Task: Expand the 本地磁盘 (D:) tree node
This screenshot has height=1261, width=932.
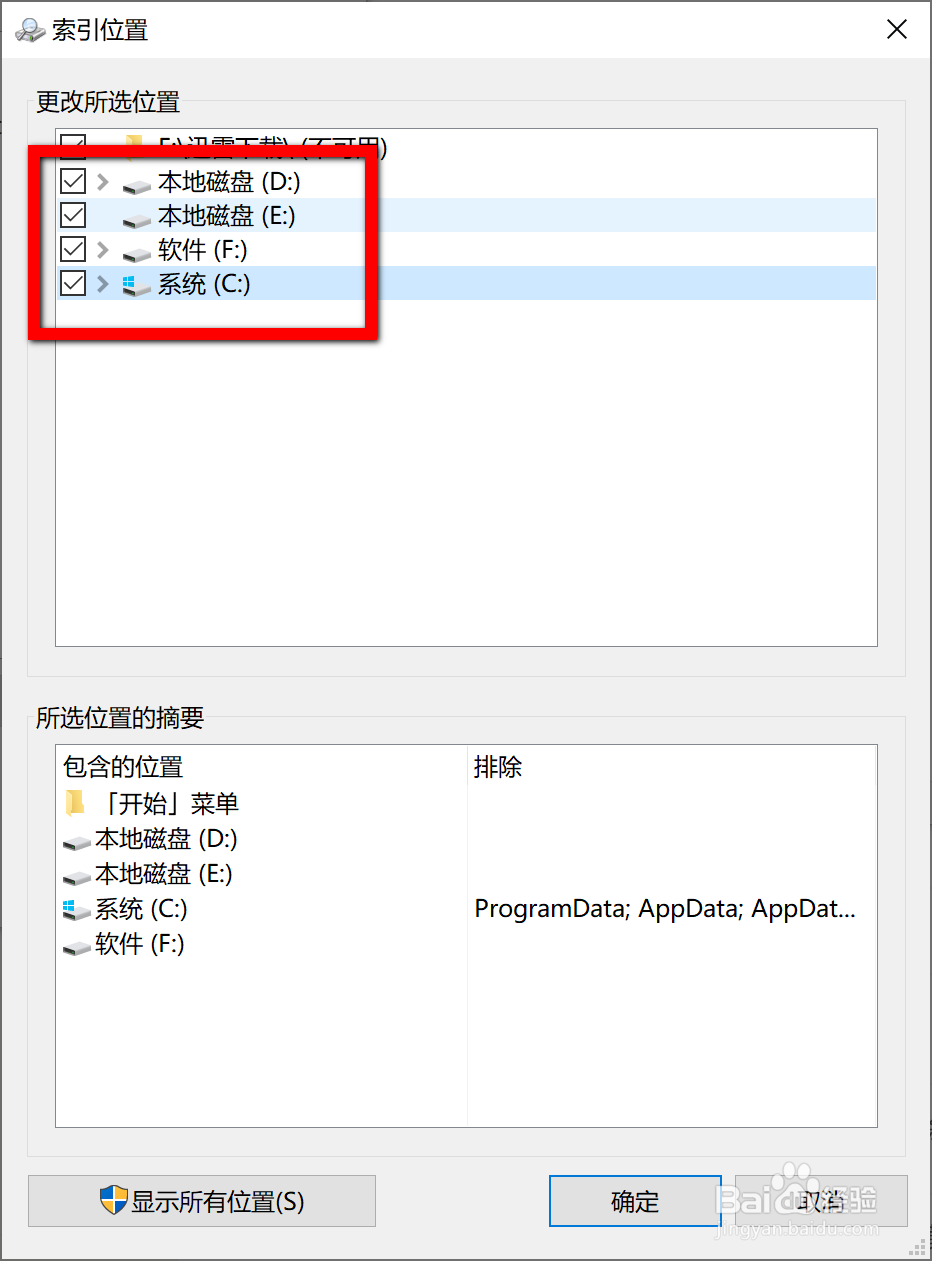Action: (x=102, y=182)
